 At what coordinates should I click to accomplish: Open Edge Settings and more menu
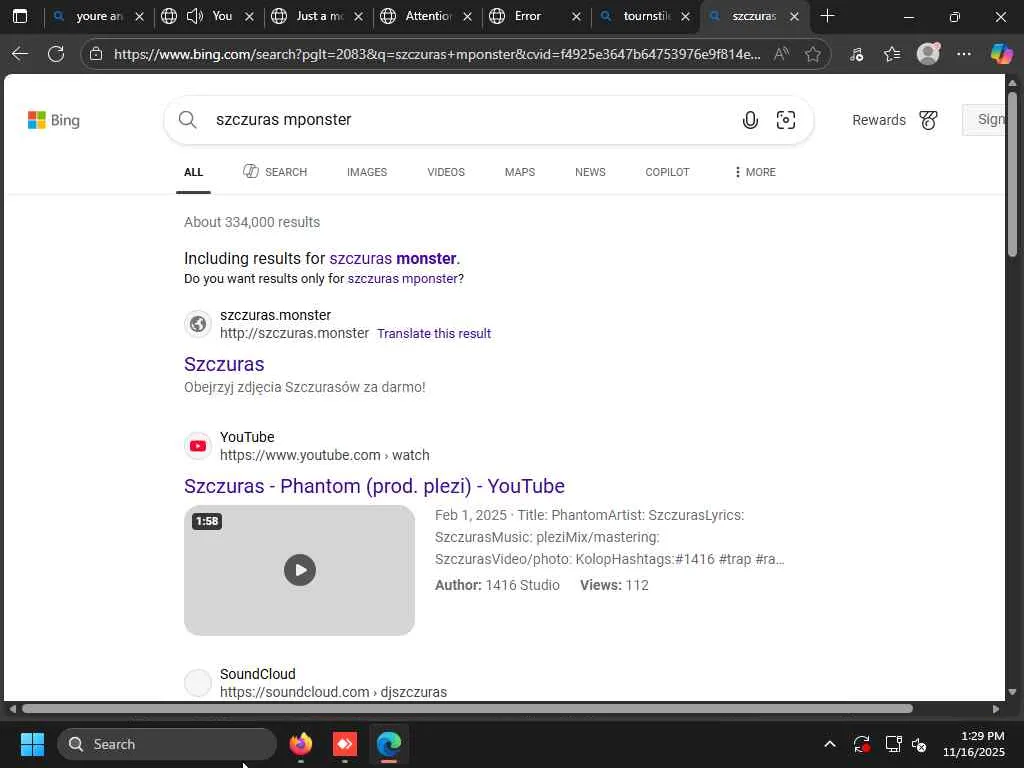964,54
